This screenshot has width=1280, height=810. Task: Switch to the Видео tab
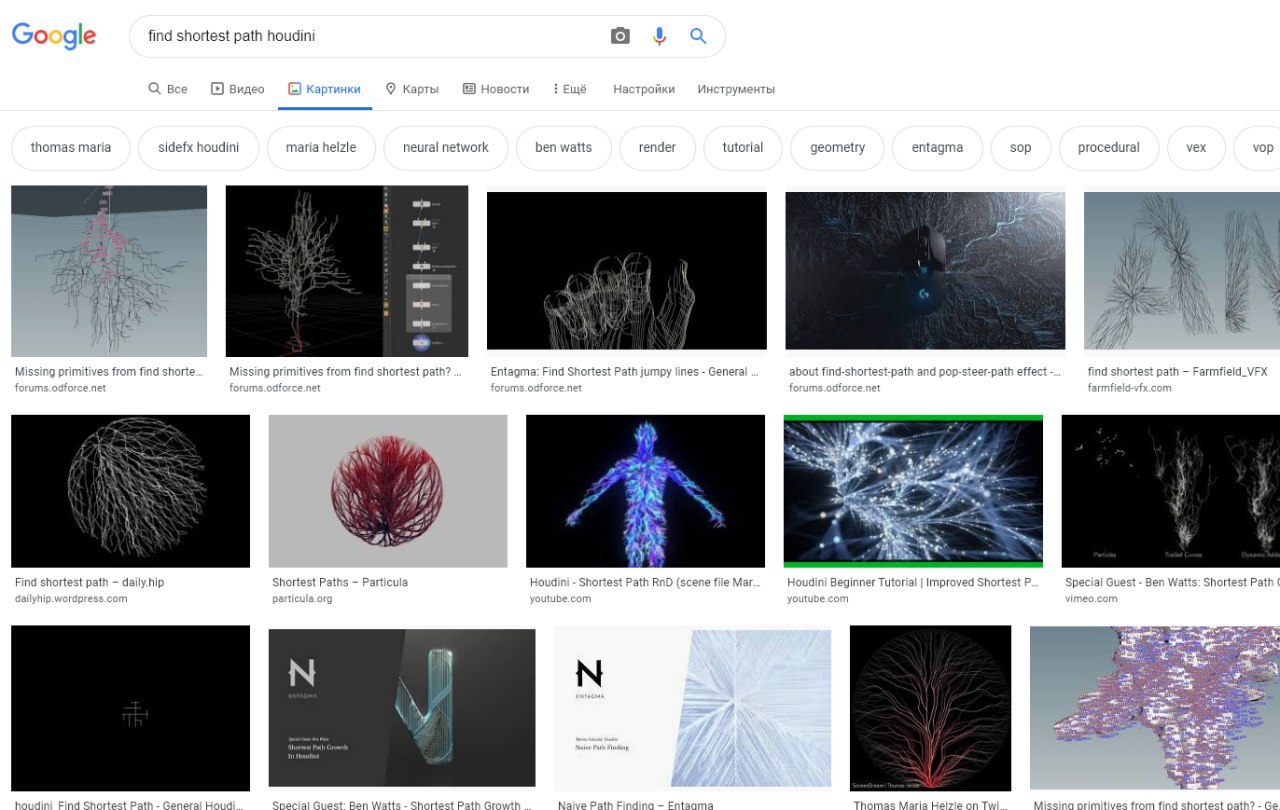pyautogui.click(x=238, y=89)
